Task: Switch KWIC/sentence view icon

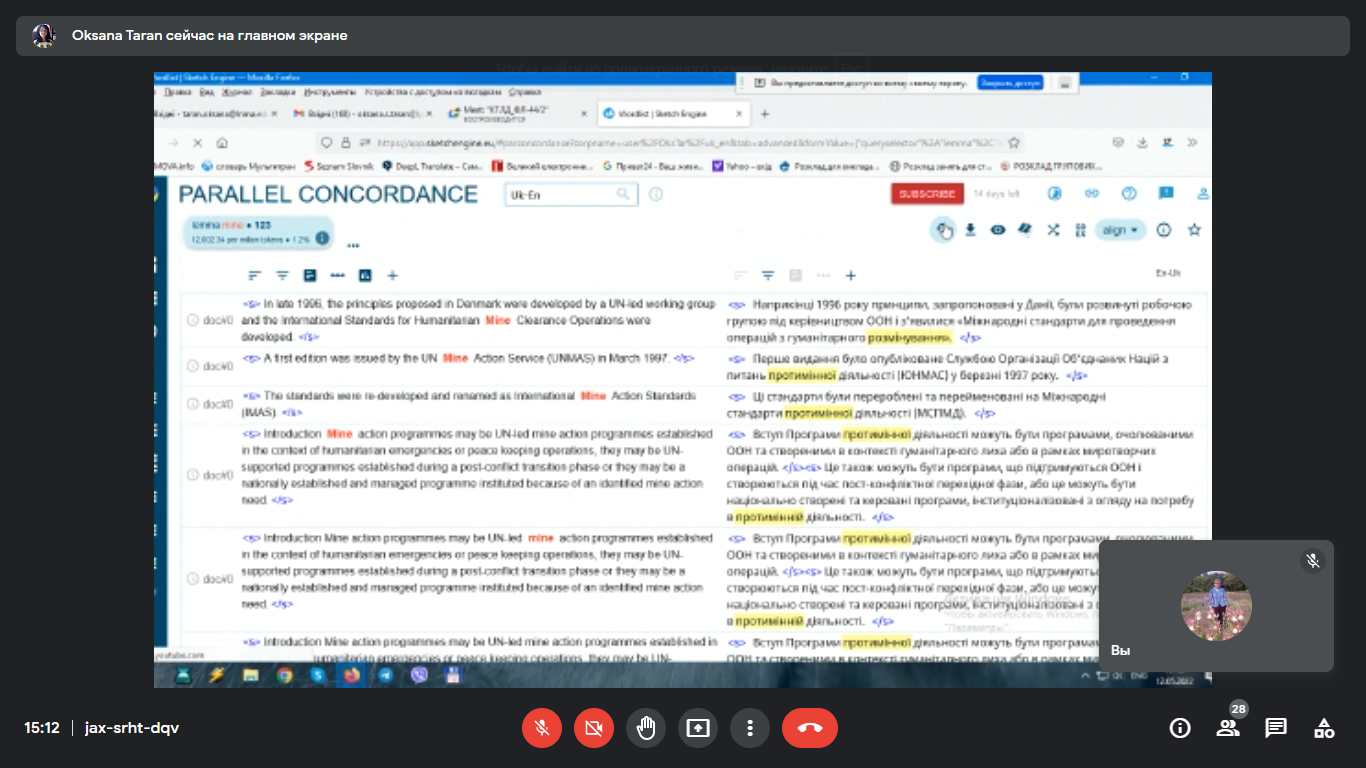Action: 1025,230
